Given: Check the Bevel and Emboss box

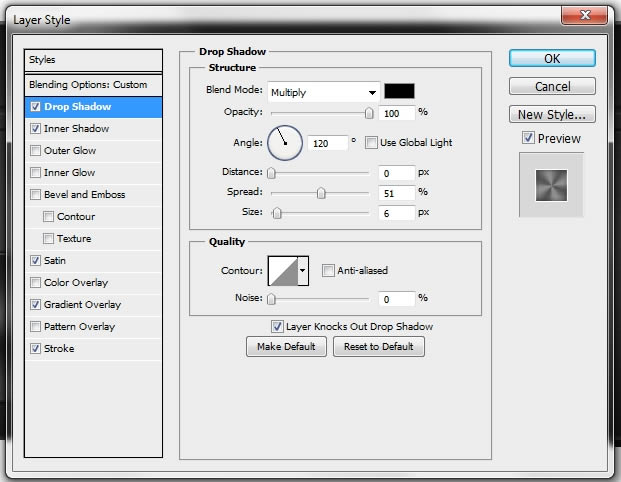Looking at the screenshot, I should tap(36, 194).
